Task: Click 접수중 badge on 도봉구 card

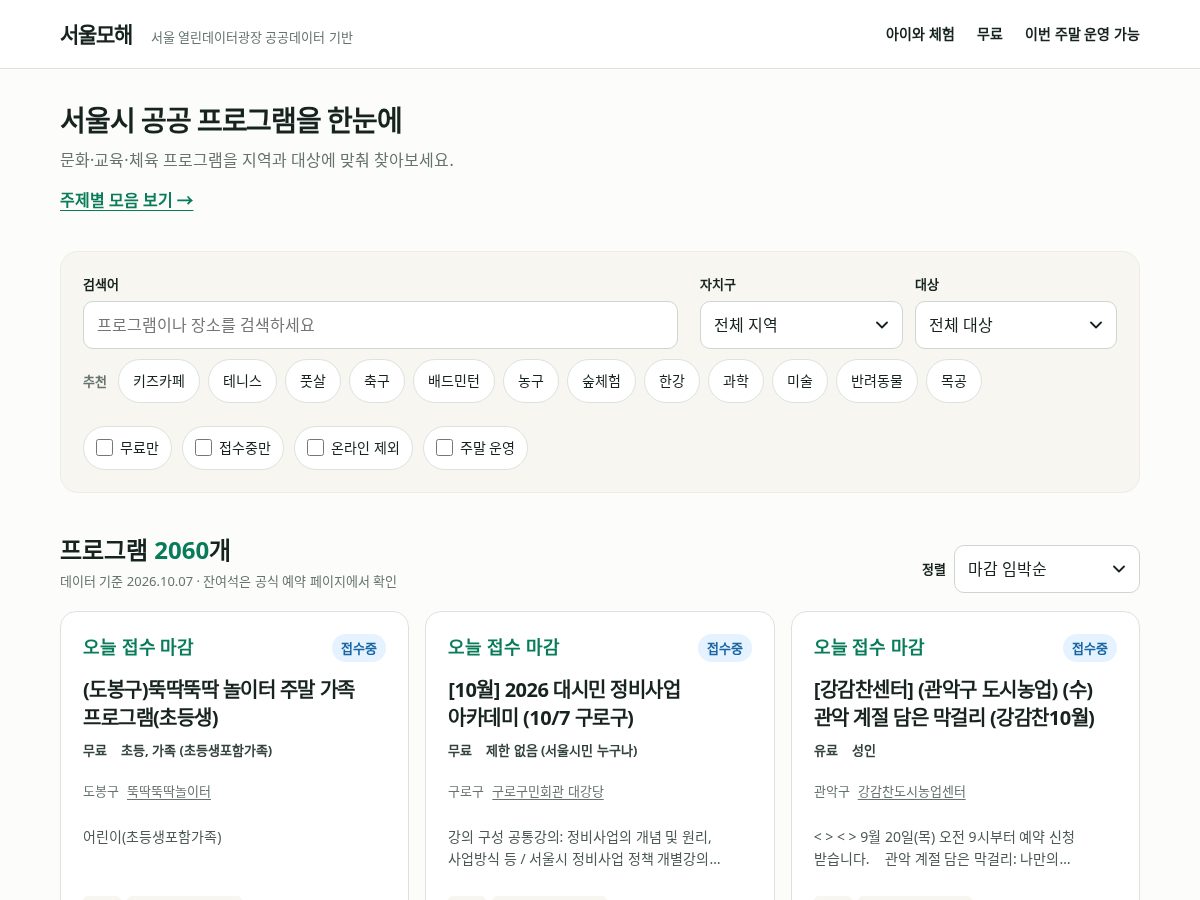Action: click(x=359, y=648)
